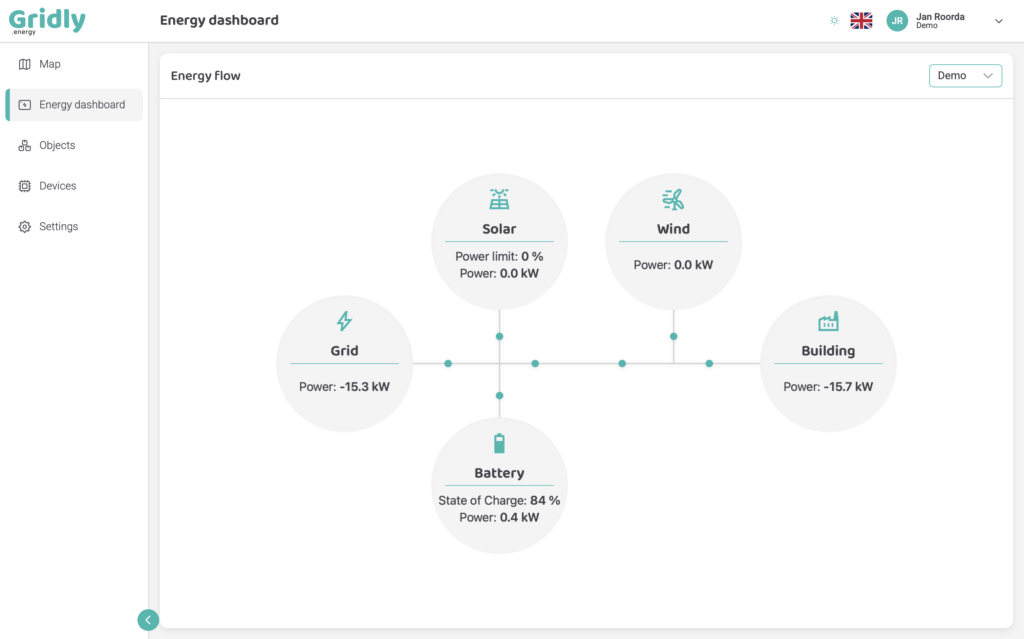1024x639 pixels.
Task: Toggle light mode with the sun icon
Action: (833, 20)
